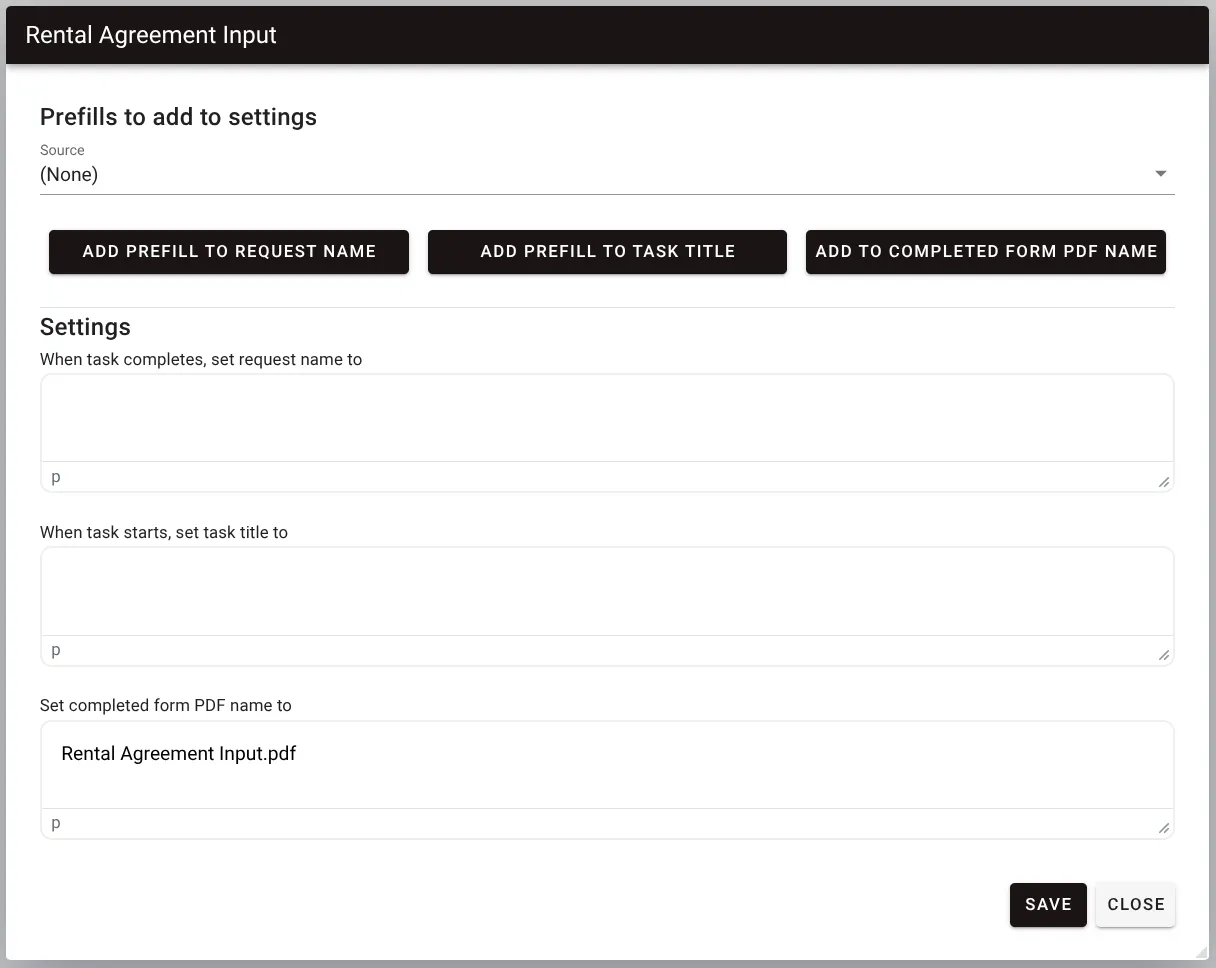The height and width of the screenshot is (968, 1216).
Task: Click Add to Completed Form PDF Name
Action: point(985,252)
